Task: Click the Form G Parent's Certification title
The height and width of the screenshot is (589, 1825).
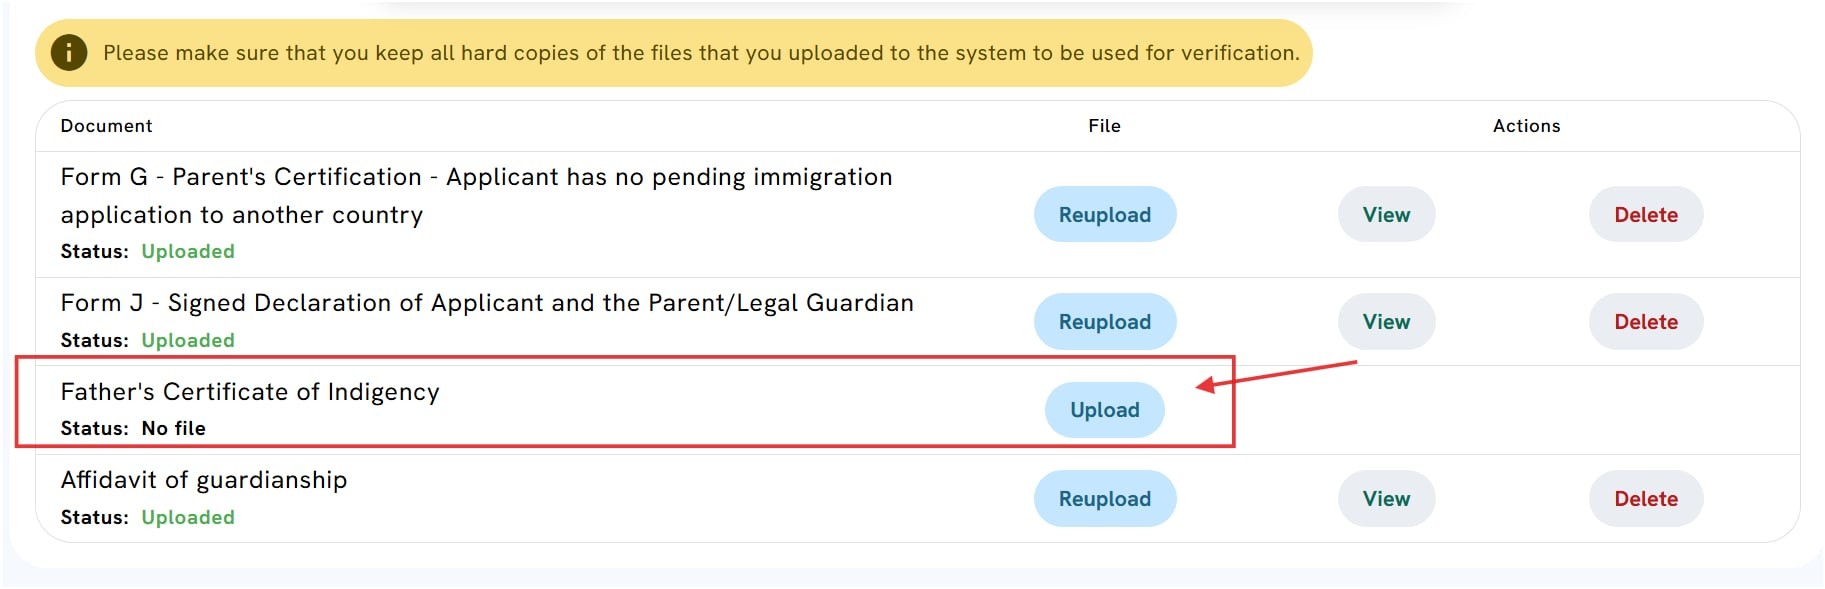Action: point(476,196)
